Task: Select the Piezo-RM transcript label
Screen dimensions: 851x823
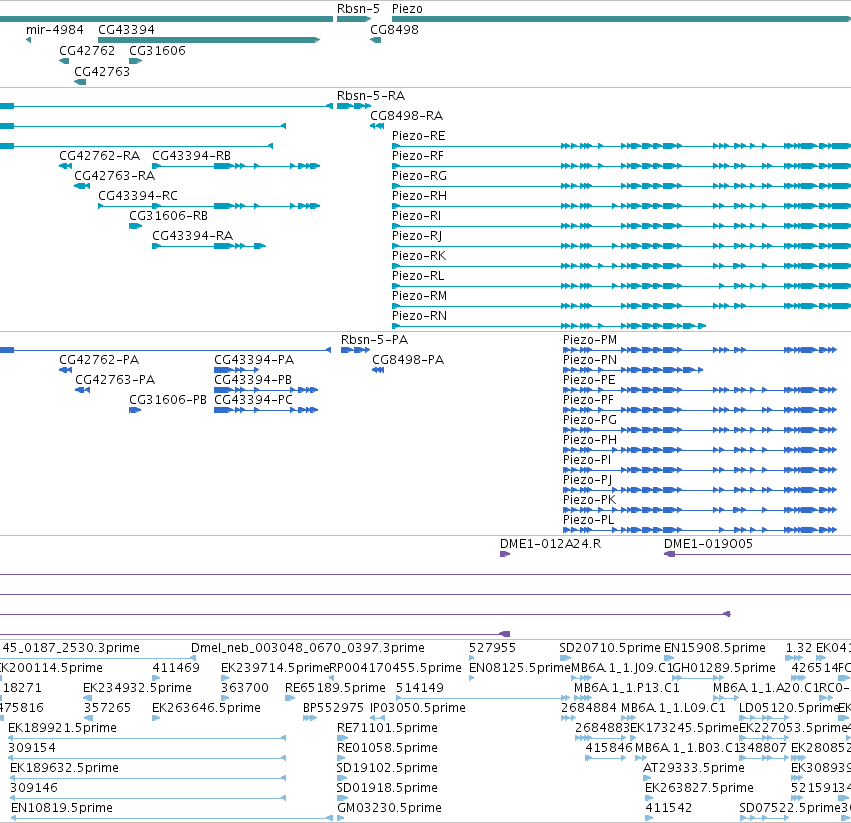Action: [420, 296]
